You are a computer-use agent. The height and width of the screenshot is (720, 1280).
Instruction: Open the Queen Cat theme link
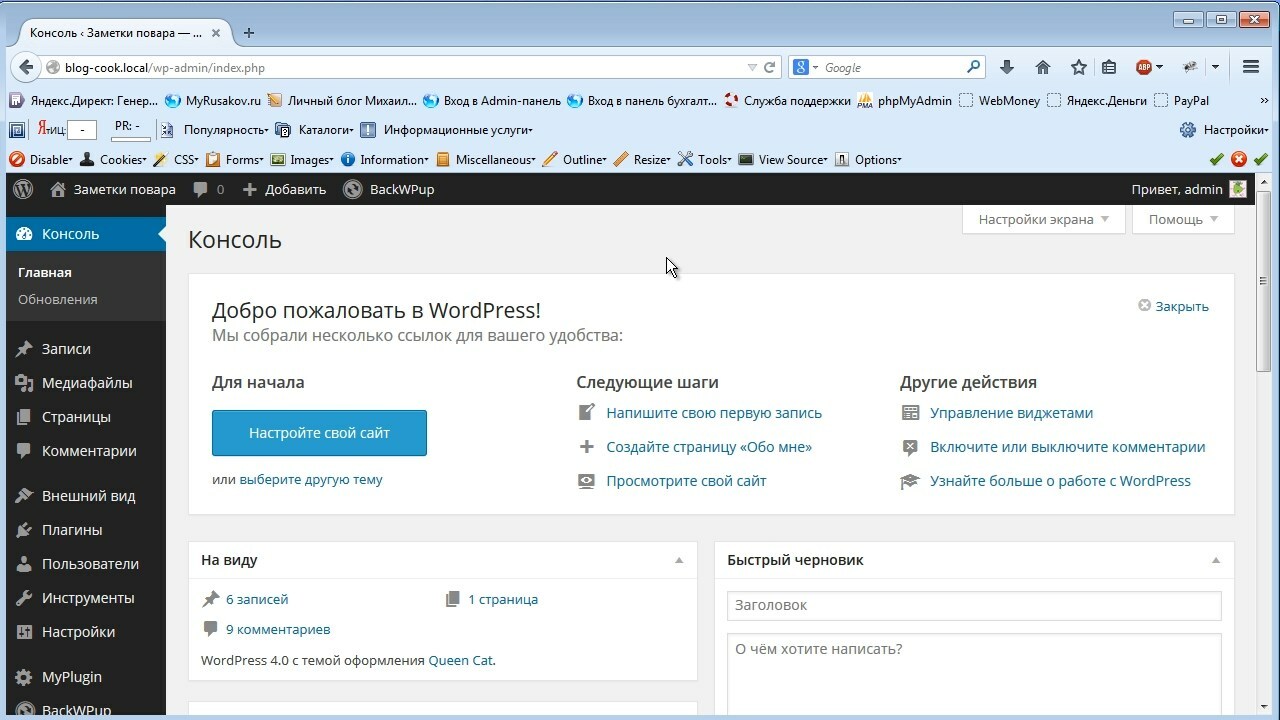[460, 660]
